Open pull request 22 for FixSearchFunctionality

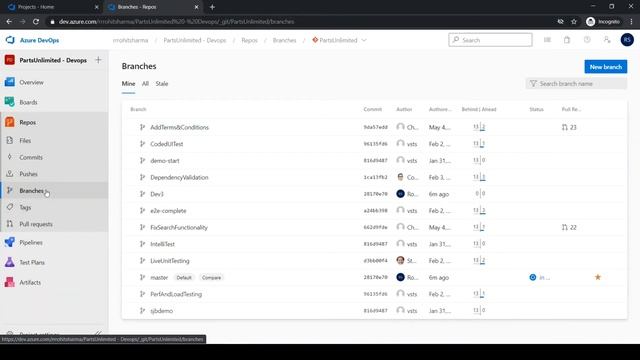coord(569,227)
